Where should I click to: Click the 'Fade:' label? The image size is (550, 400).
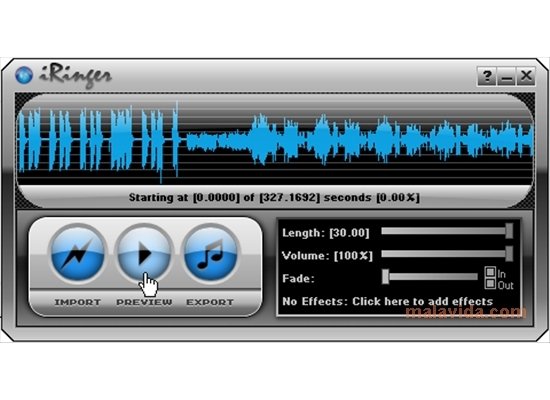[298, 279]
